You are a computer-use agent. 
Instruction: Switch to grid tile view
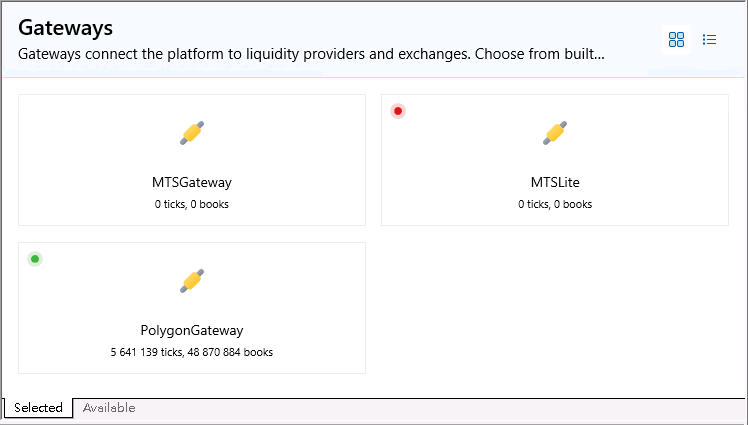(x=676, y=40)
